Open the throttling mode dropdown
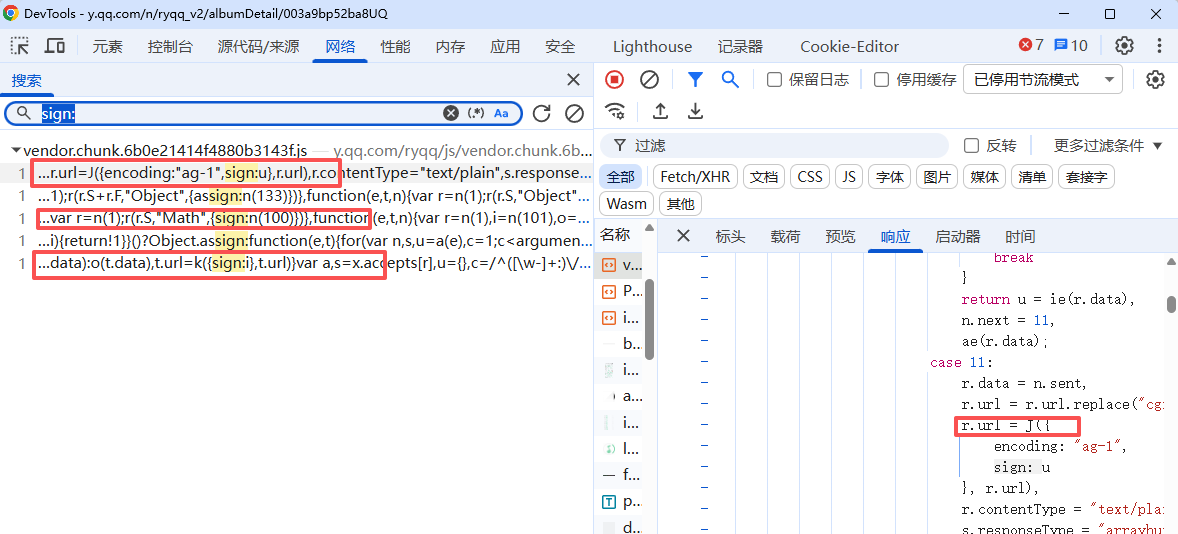The width and height of the screenshot is (1178, 534). 1043,80
